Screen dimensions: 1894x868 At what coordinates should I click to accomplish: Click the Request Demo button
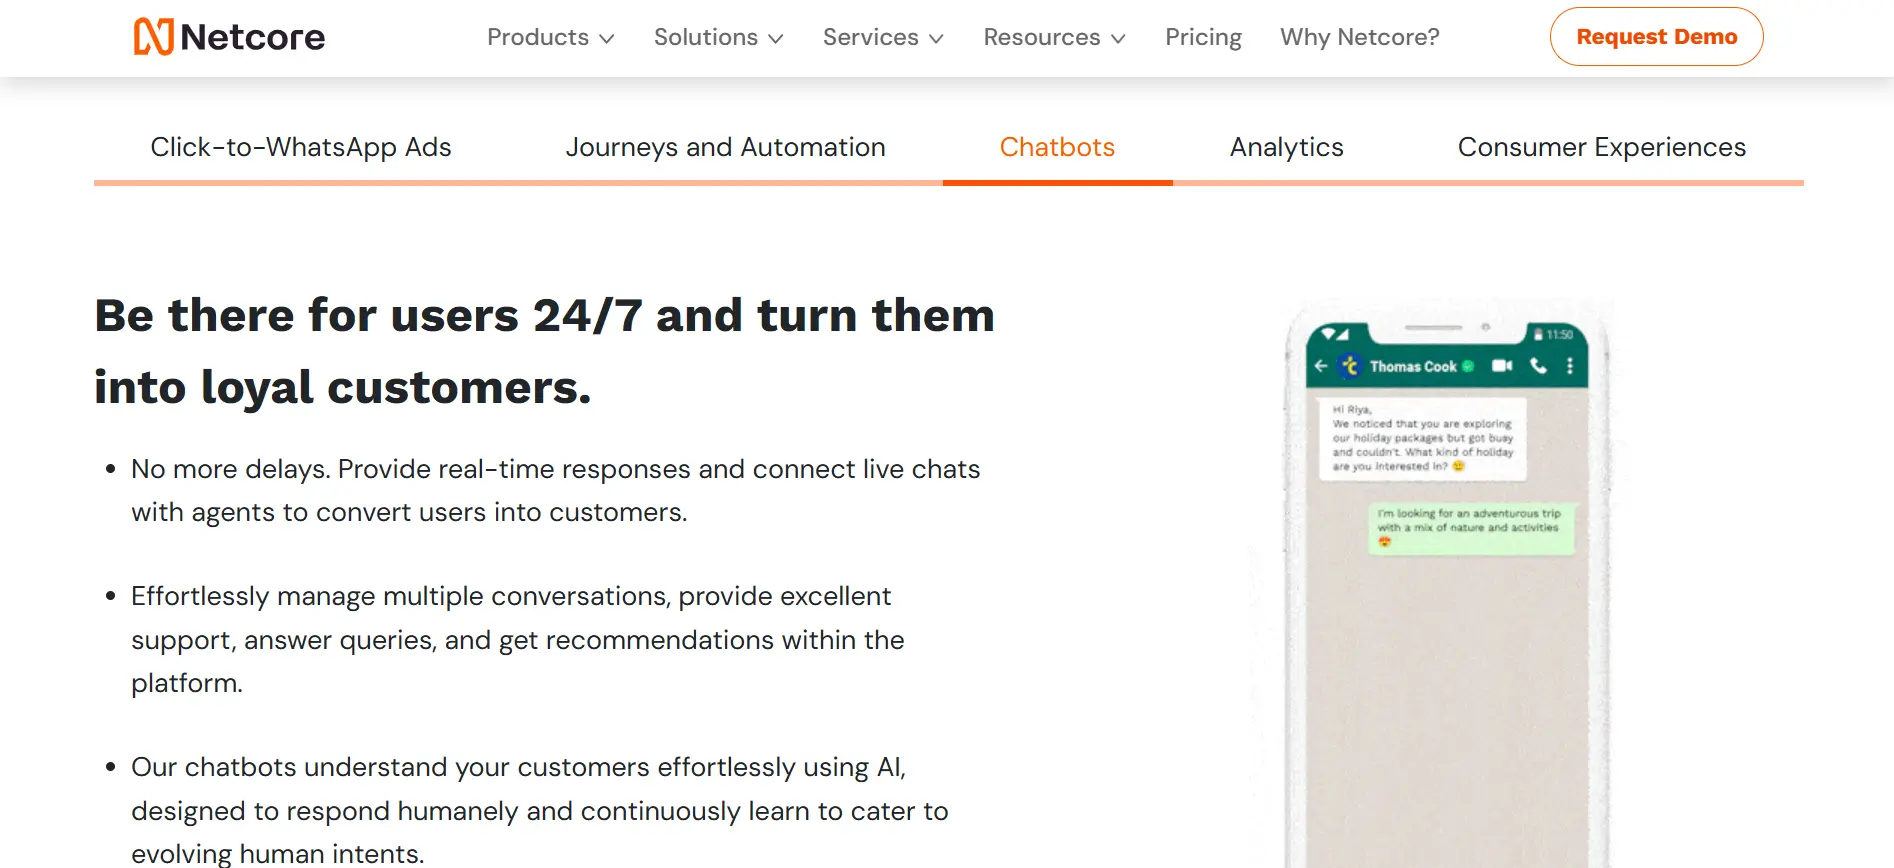click(x=1656, y=36)
